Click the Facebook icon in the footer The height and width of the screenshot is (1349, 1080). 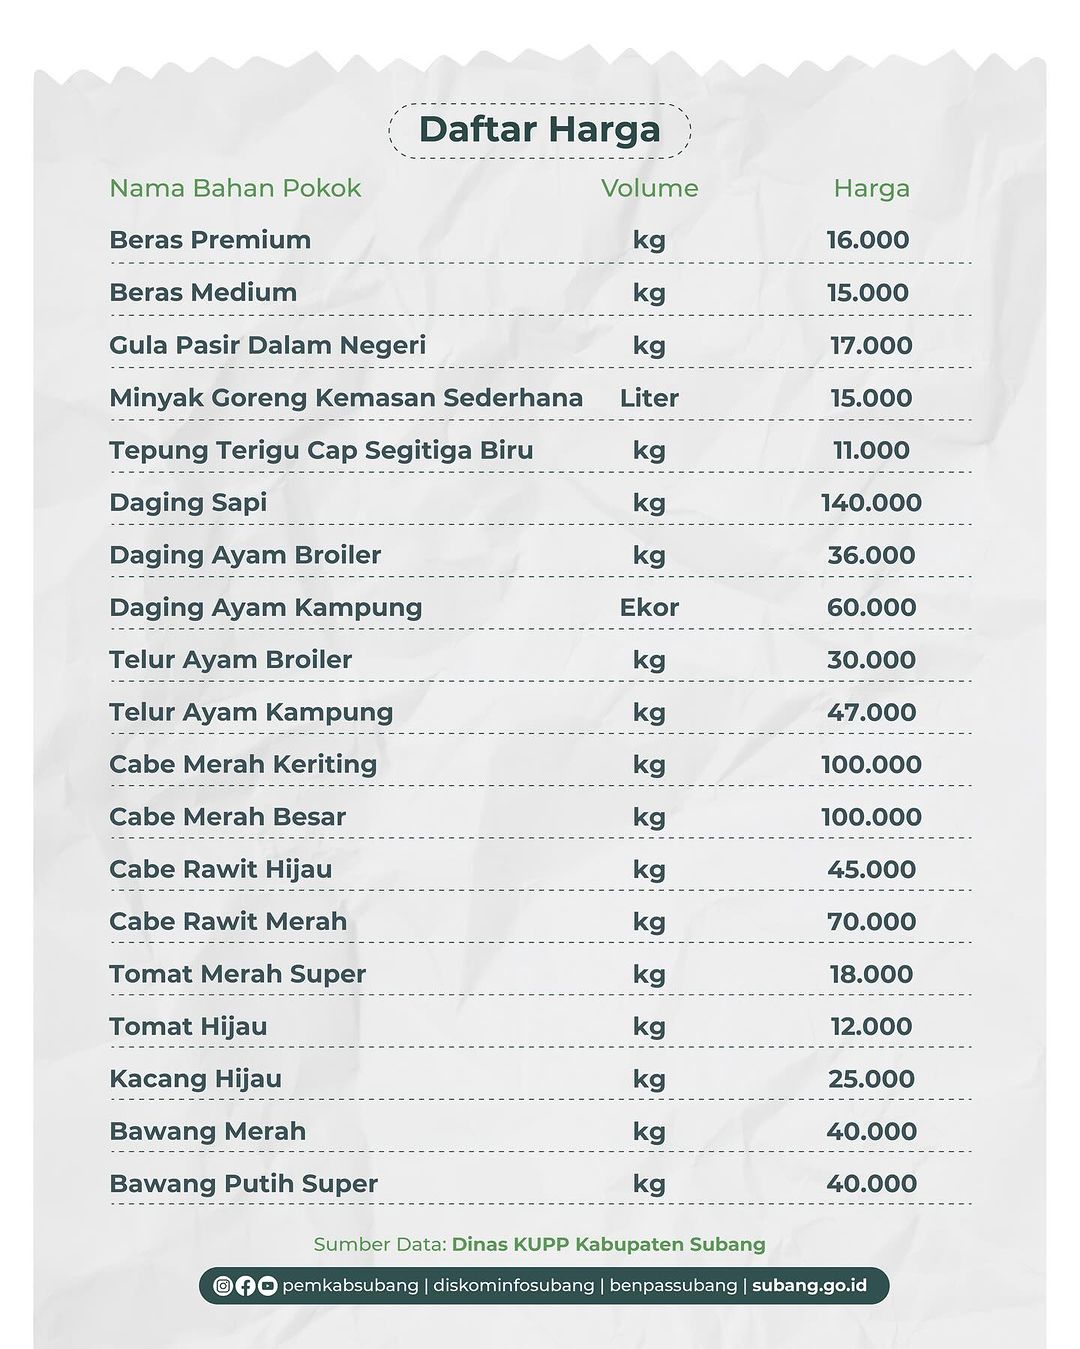246,1286
